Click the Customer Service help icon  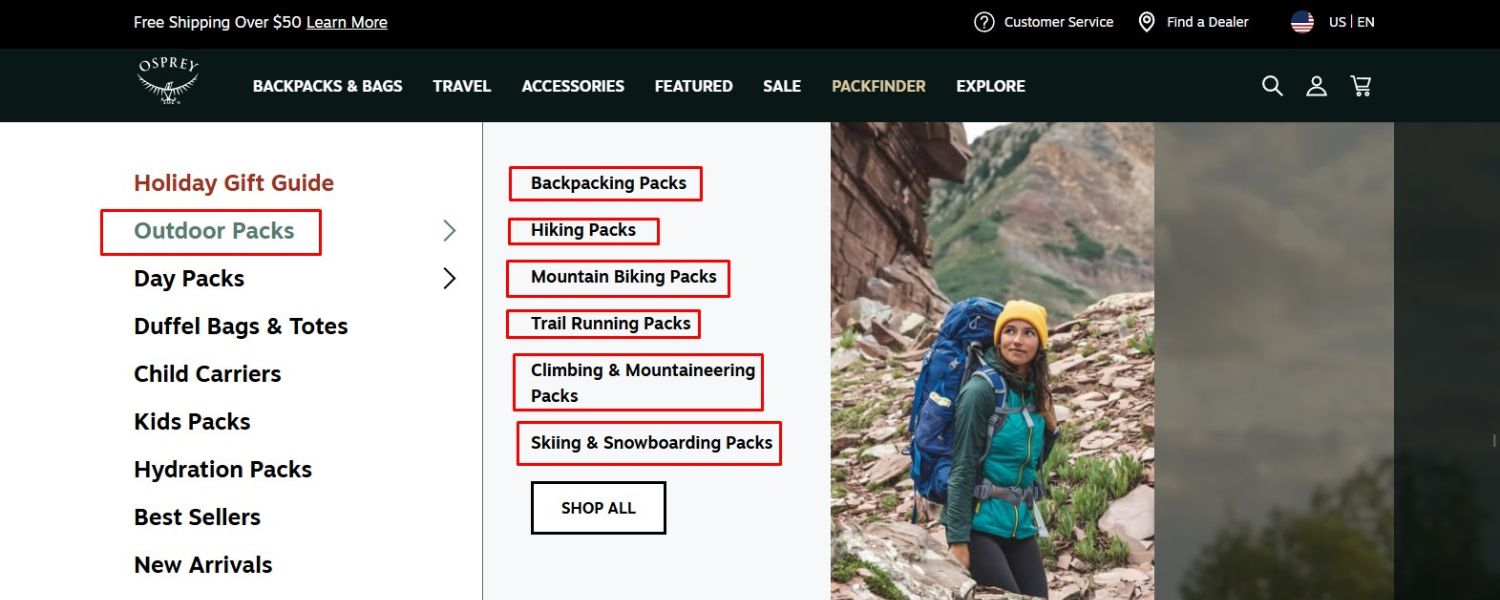pos(983,21)
